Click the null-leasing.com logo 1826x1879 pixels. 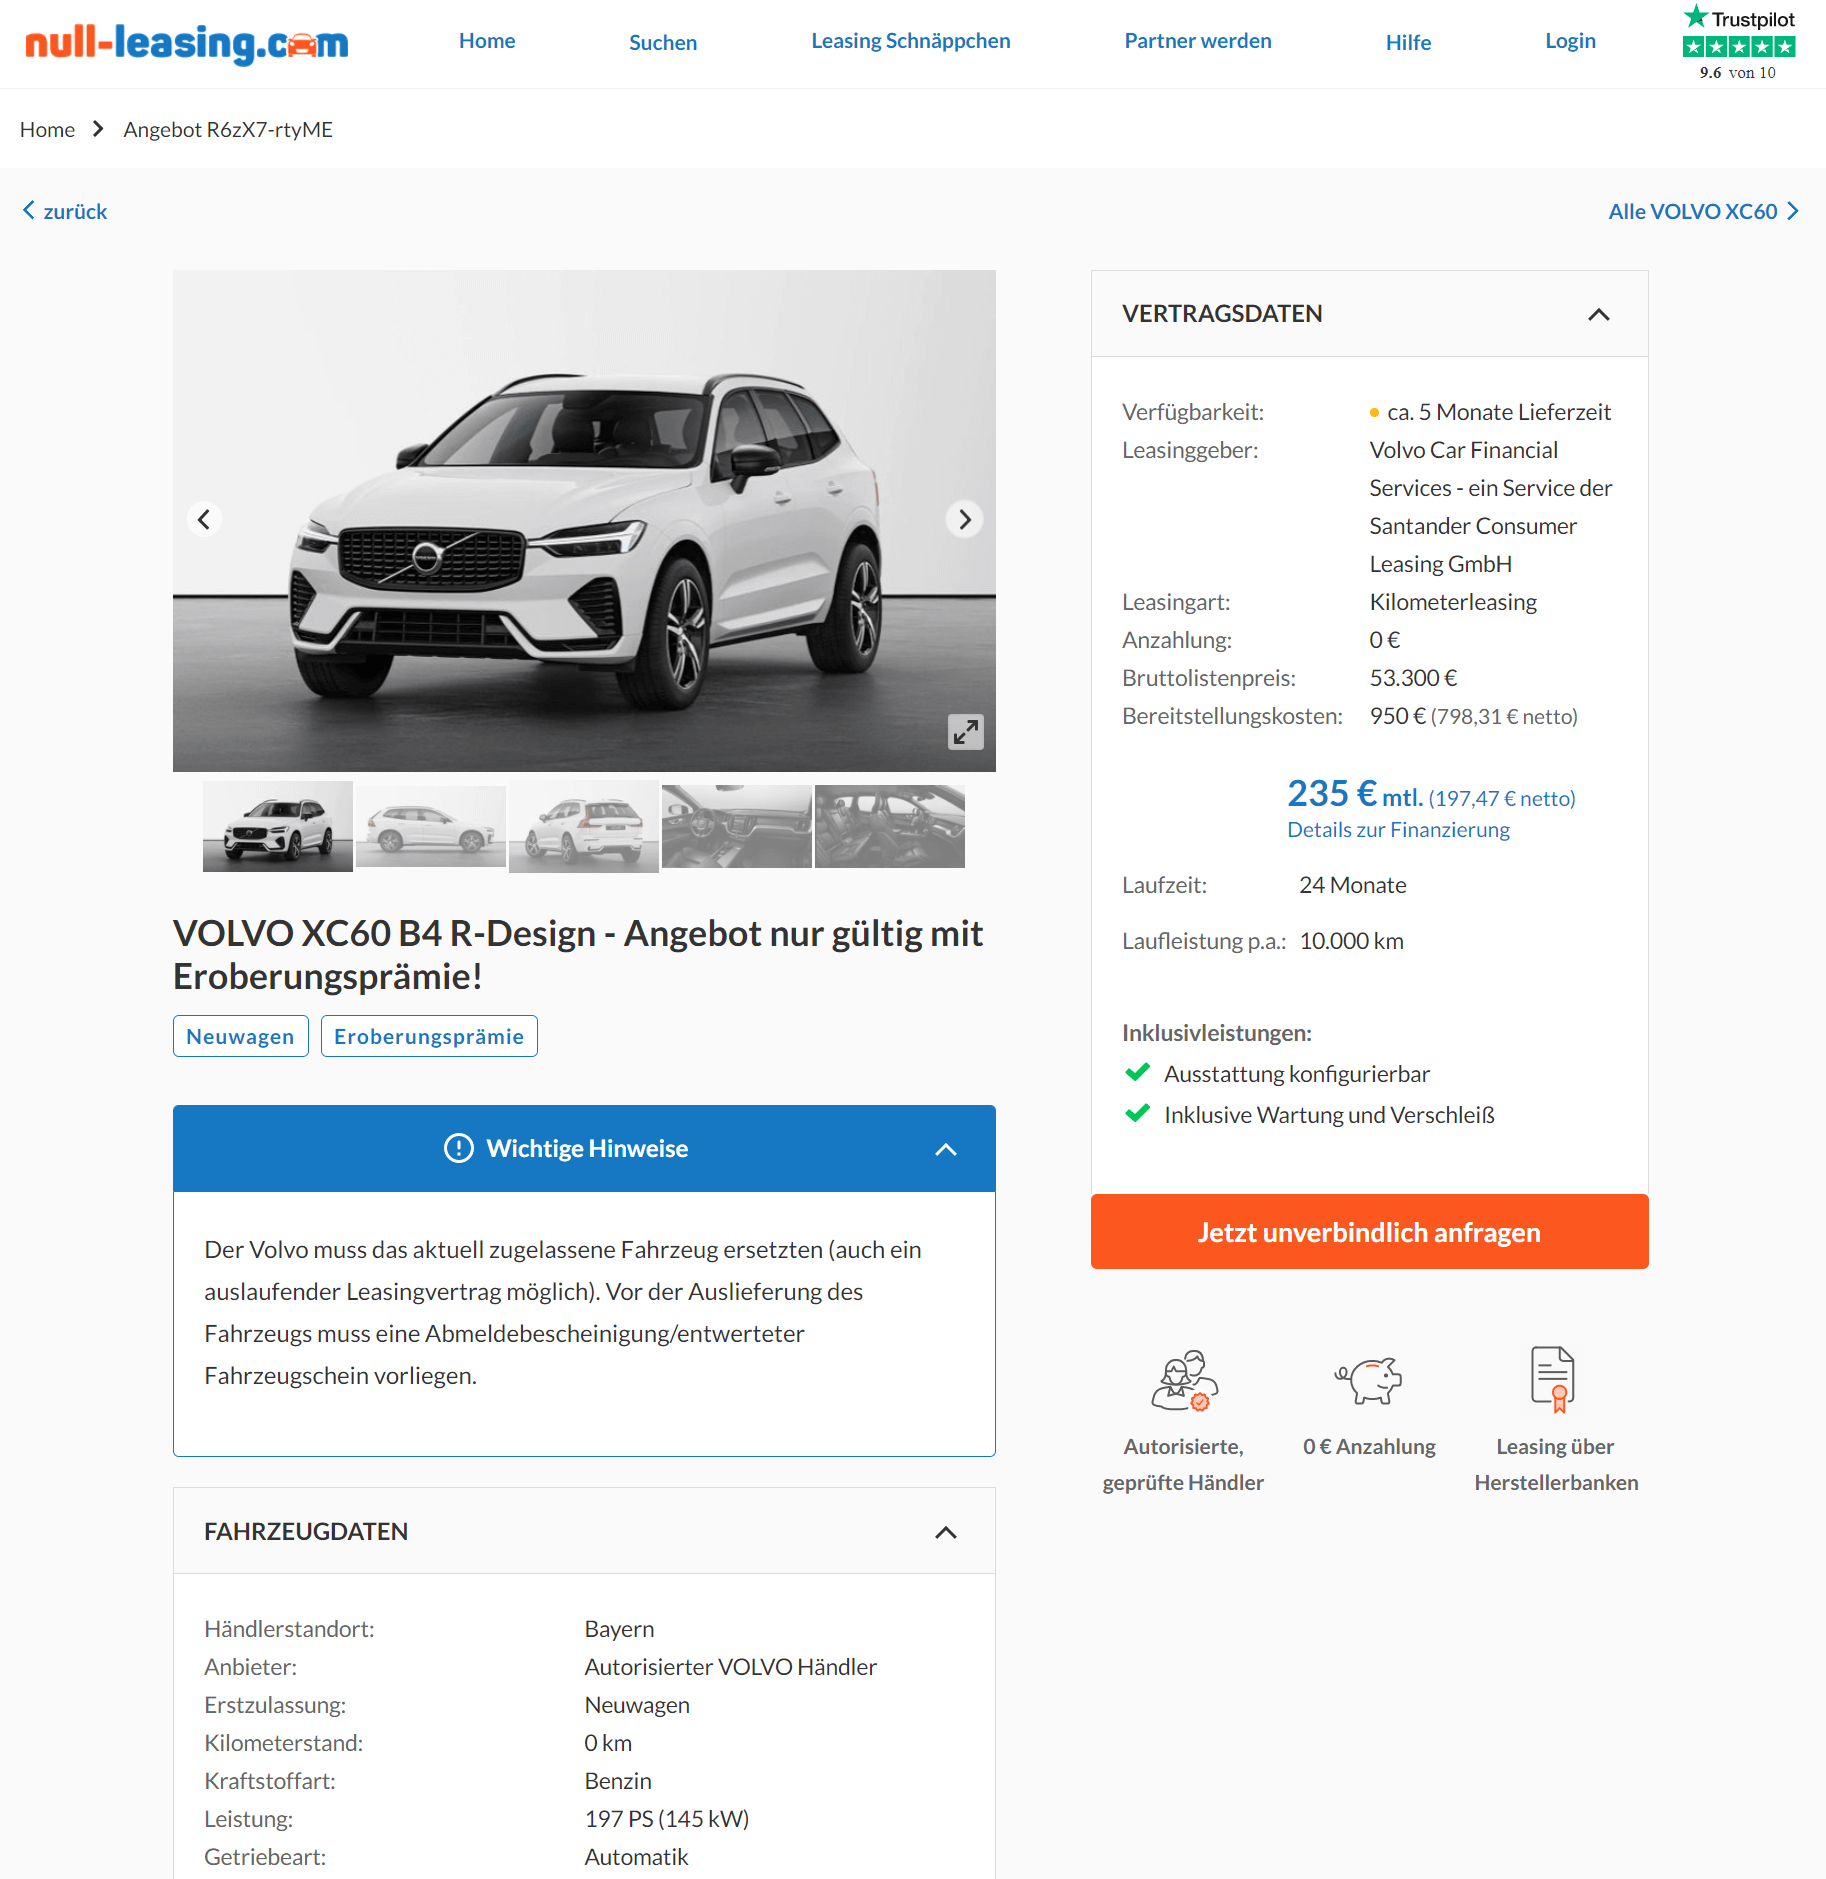tap(187, 43)
